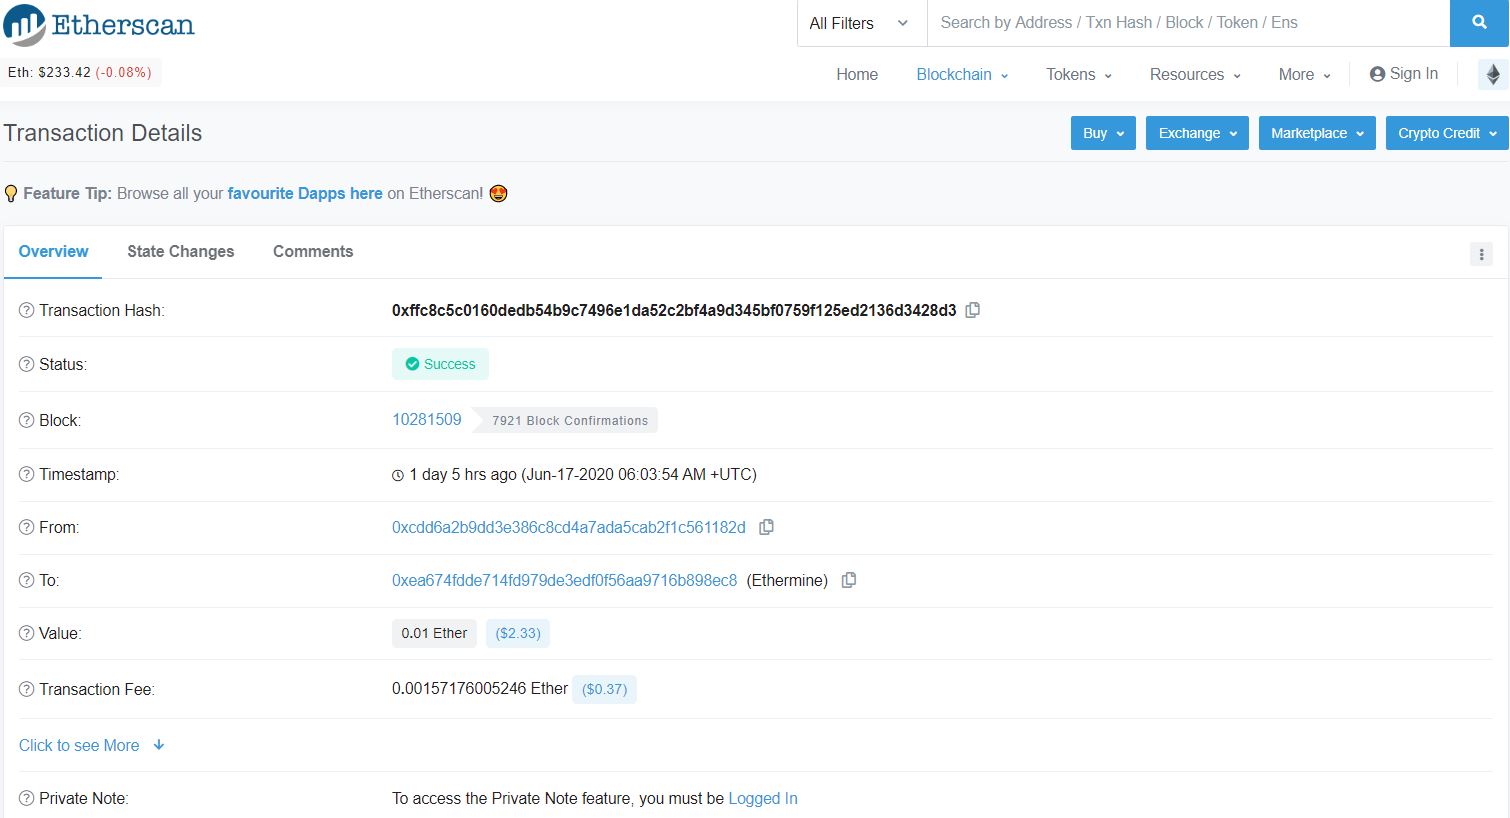Click help icon beside From

[27, 527]
